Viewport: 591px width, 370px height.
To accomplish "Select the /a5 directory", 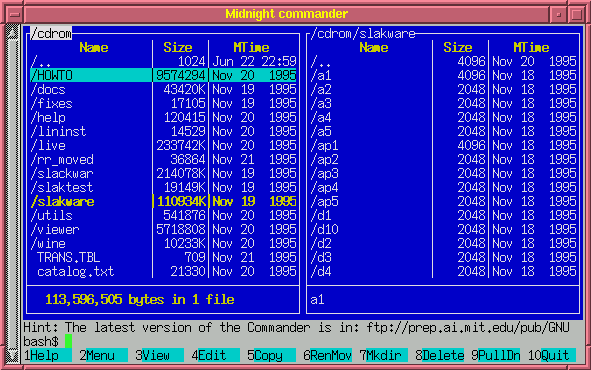I will click(443, 131).
